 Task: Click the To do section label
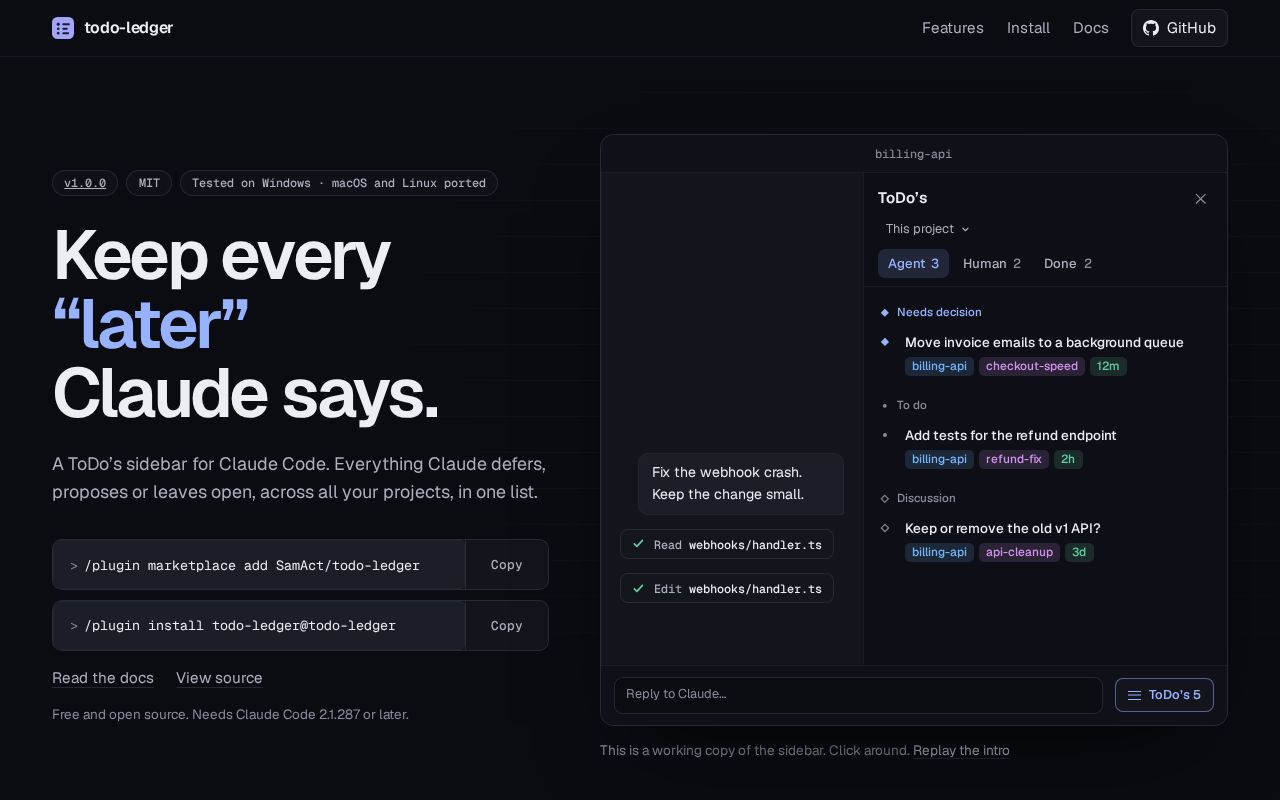pyautogui.click(x=911, y=405)
